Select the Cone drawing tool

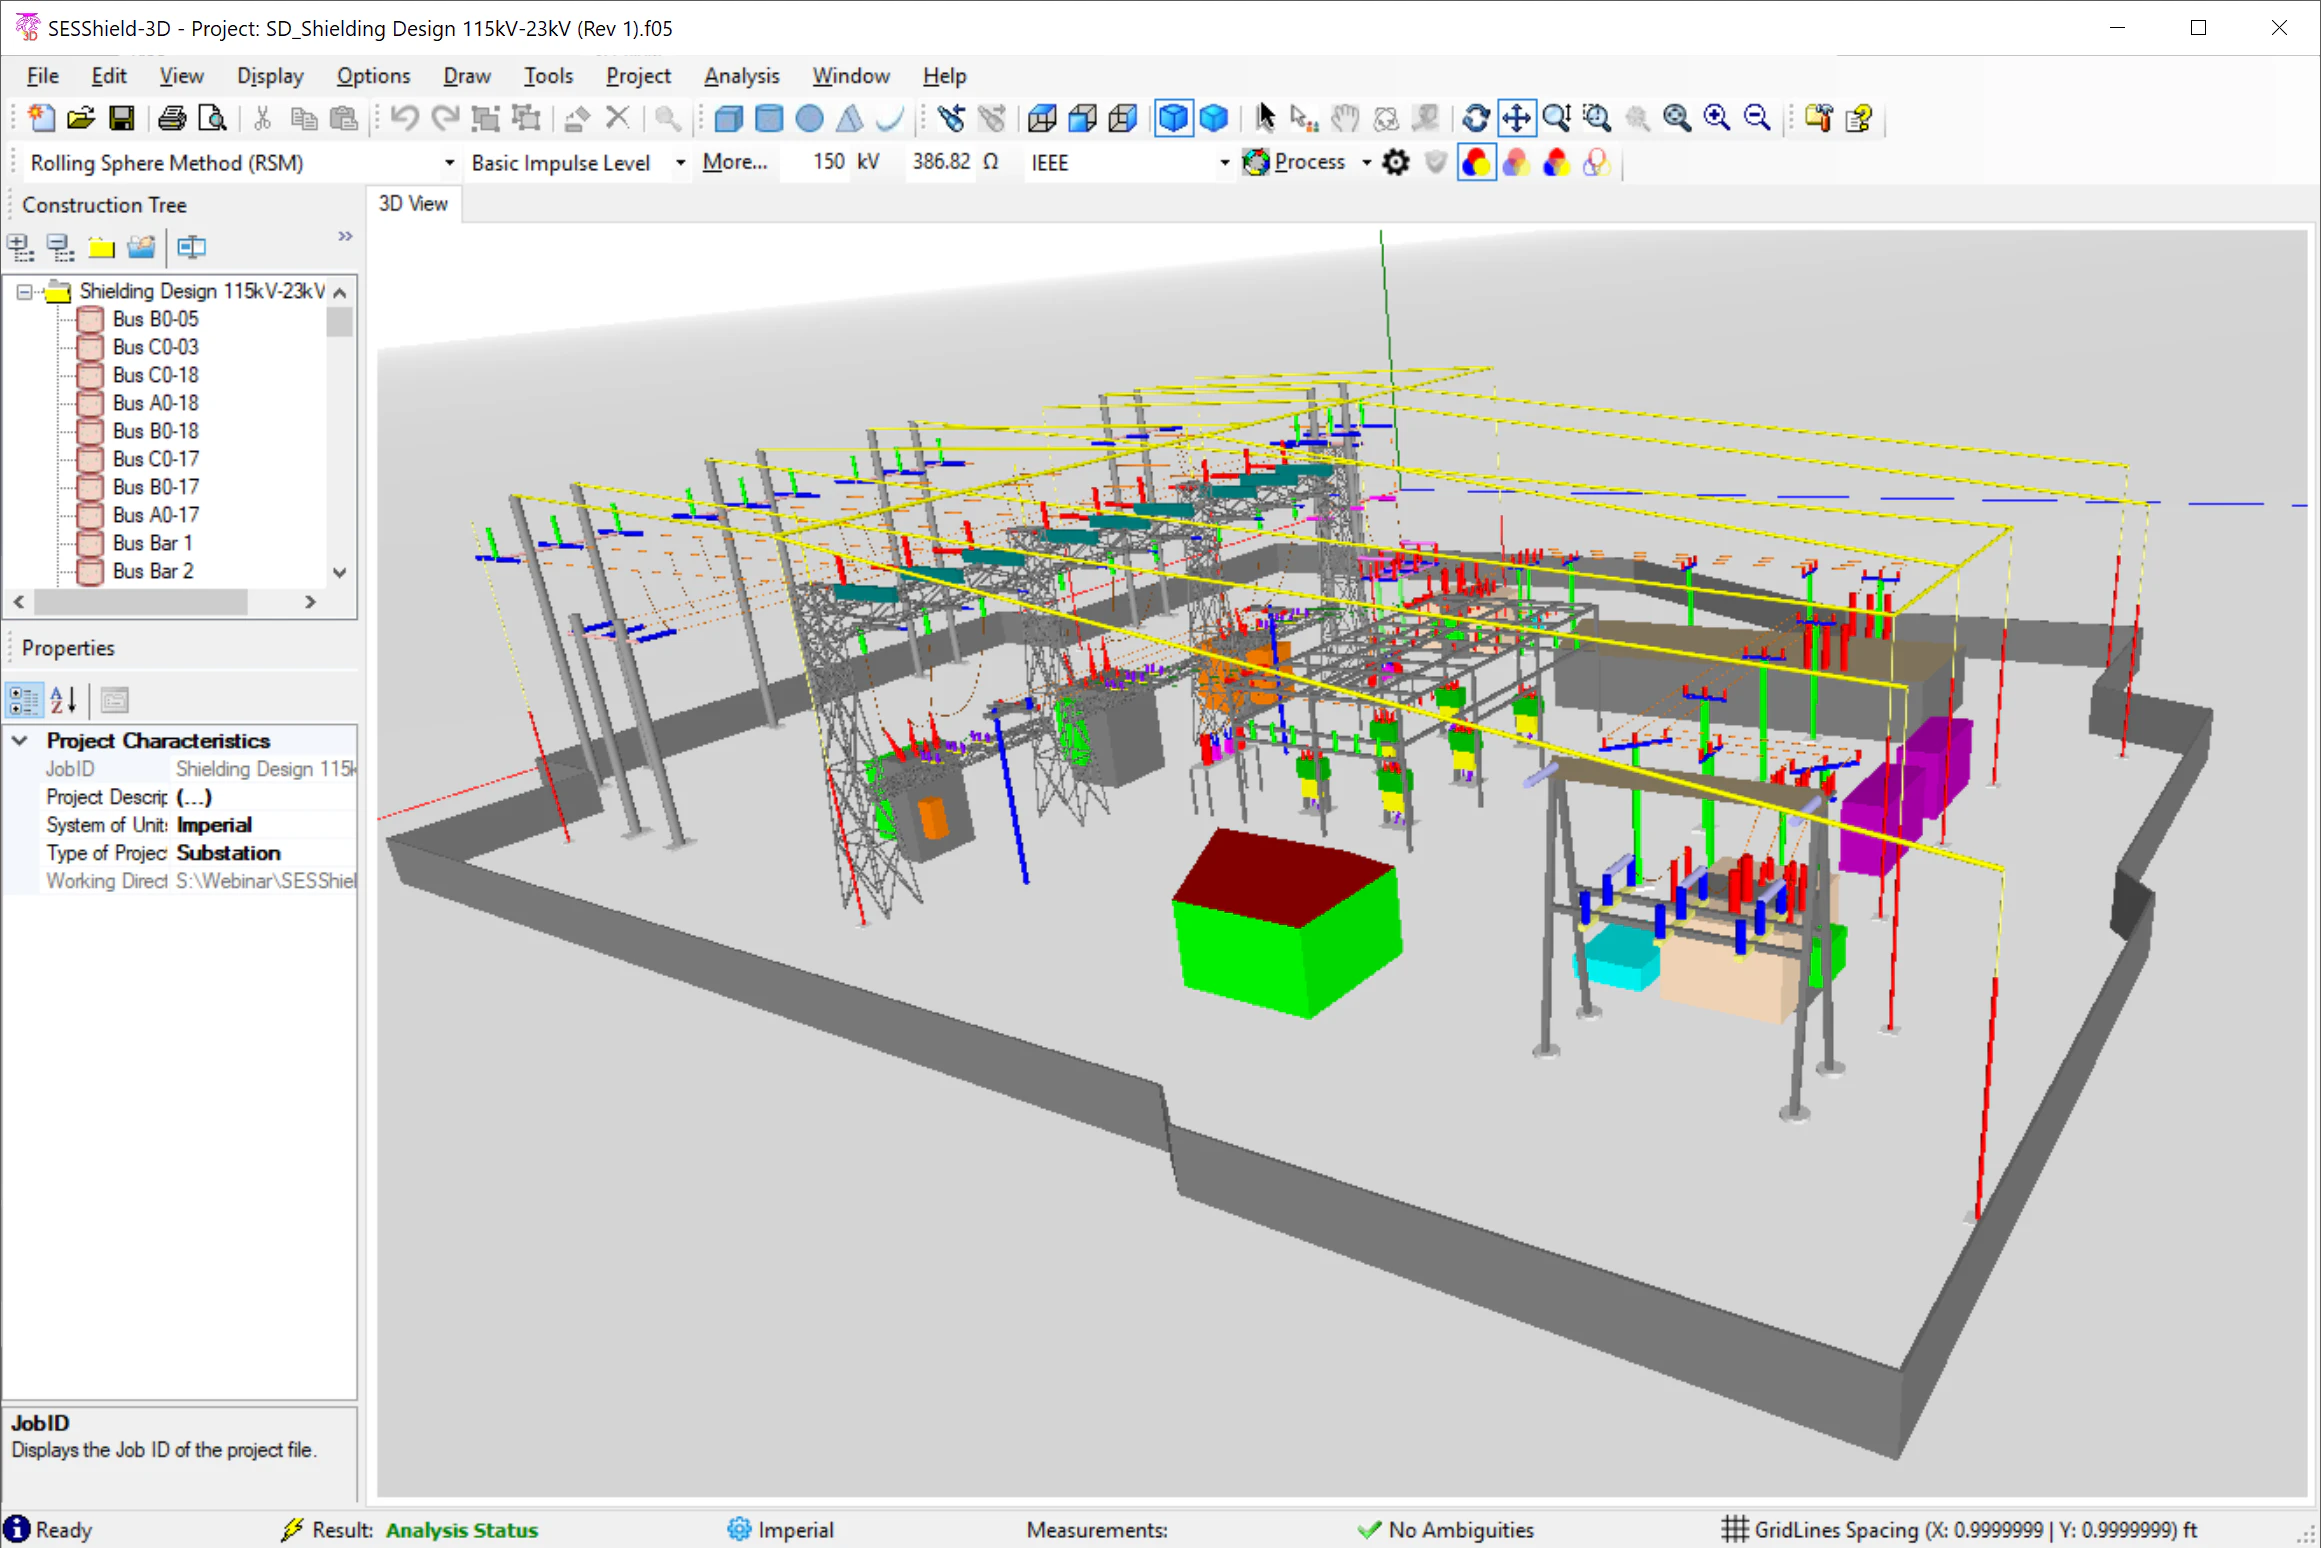849,118
